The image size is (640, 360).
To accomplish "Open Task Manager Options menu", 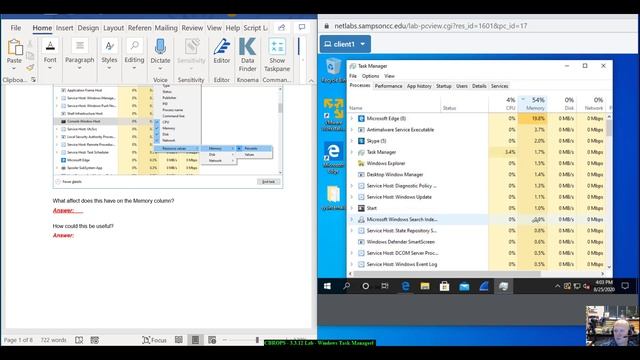I will click(370, 76).
